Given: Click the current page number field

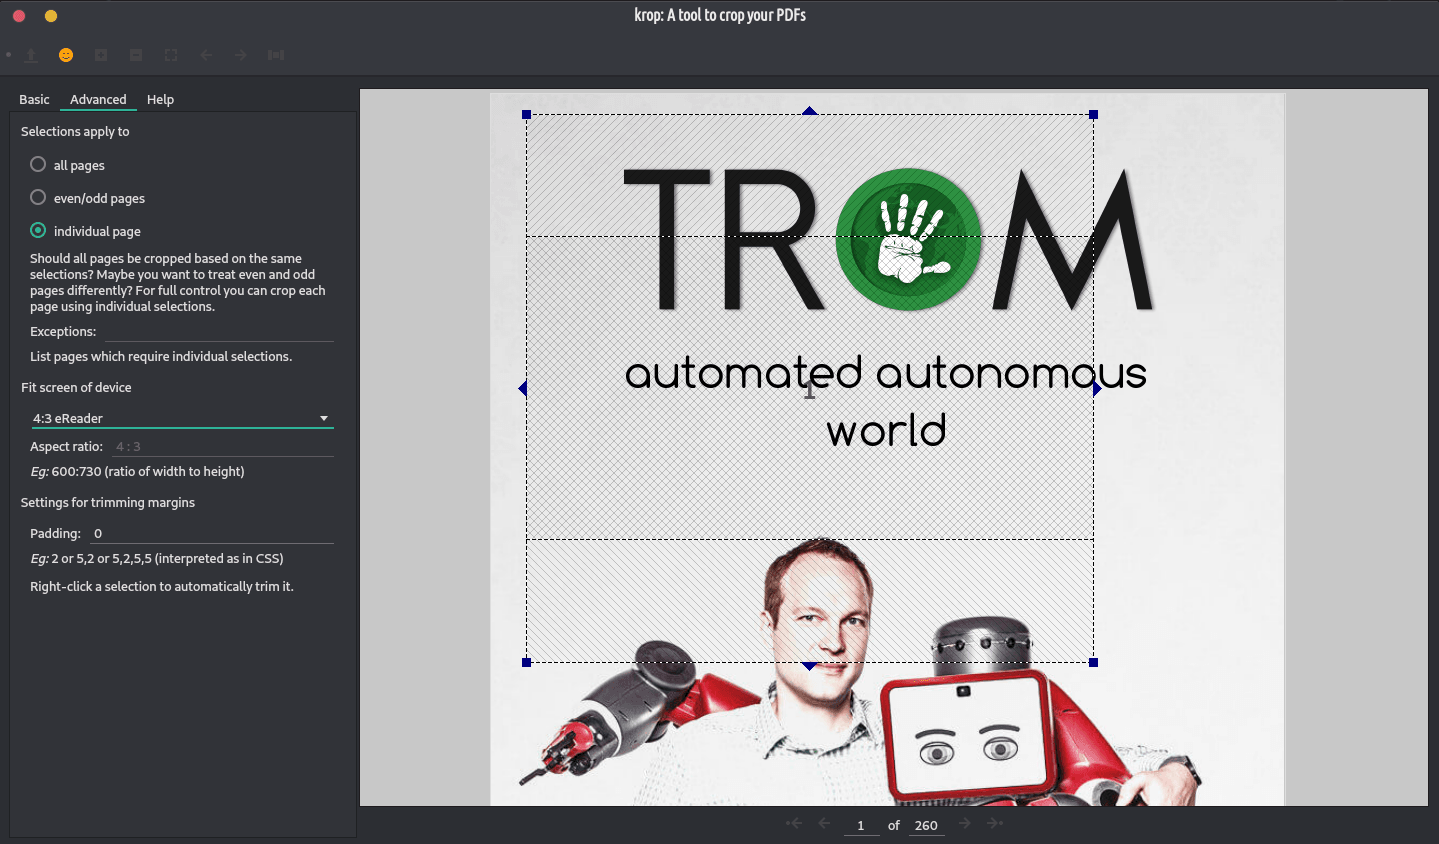Looking at the screenshot, I should tap(860, 825).
